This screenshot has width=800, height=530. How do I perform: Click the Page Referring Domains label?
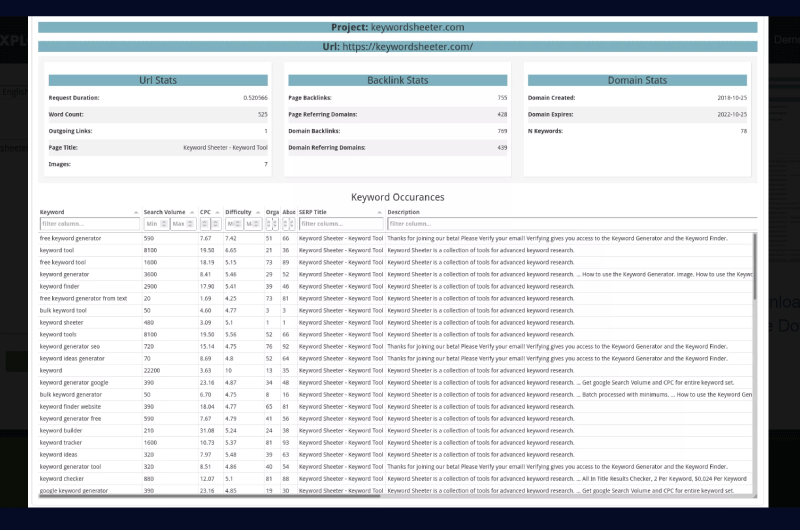[322, 114]
